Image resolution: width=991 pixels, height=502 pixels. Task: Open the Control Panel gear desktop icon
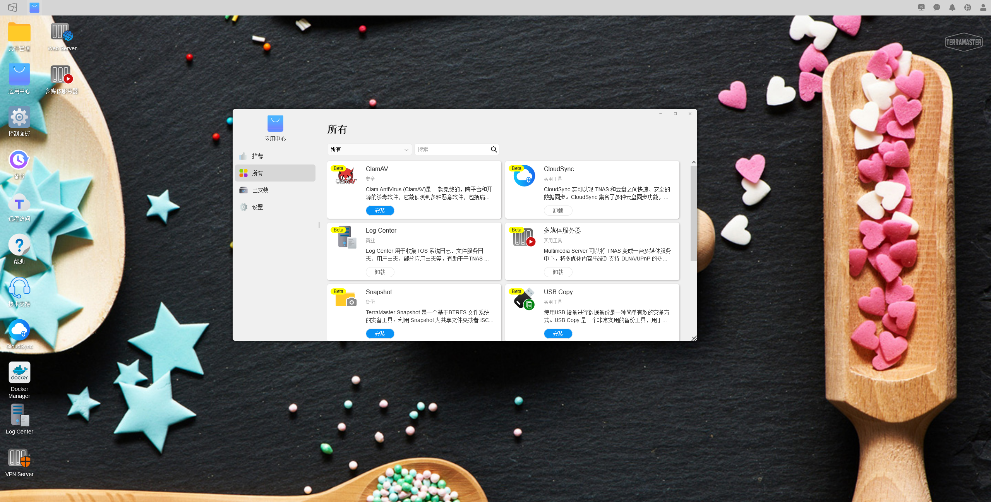click(19, 117)
